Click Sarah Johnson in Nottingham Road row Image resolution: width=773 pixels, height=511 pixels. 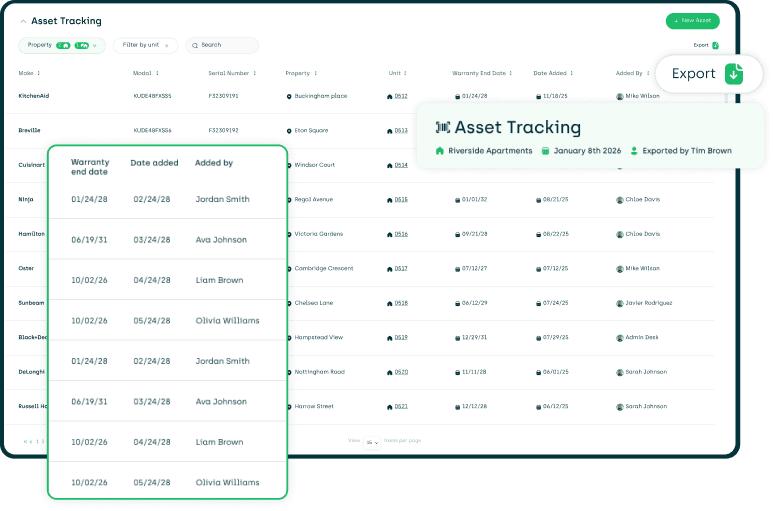[646, 372]
